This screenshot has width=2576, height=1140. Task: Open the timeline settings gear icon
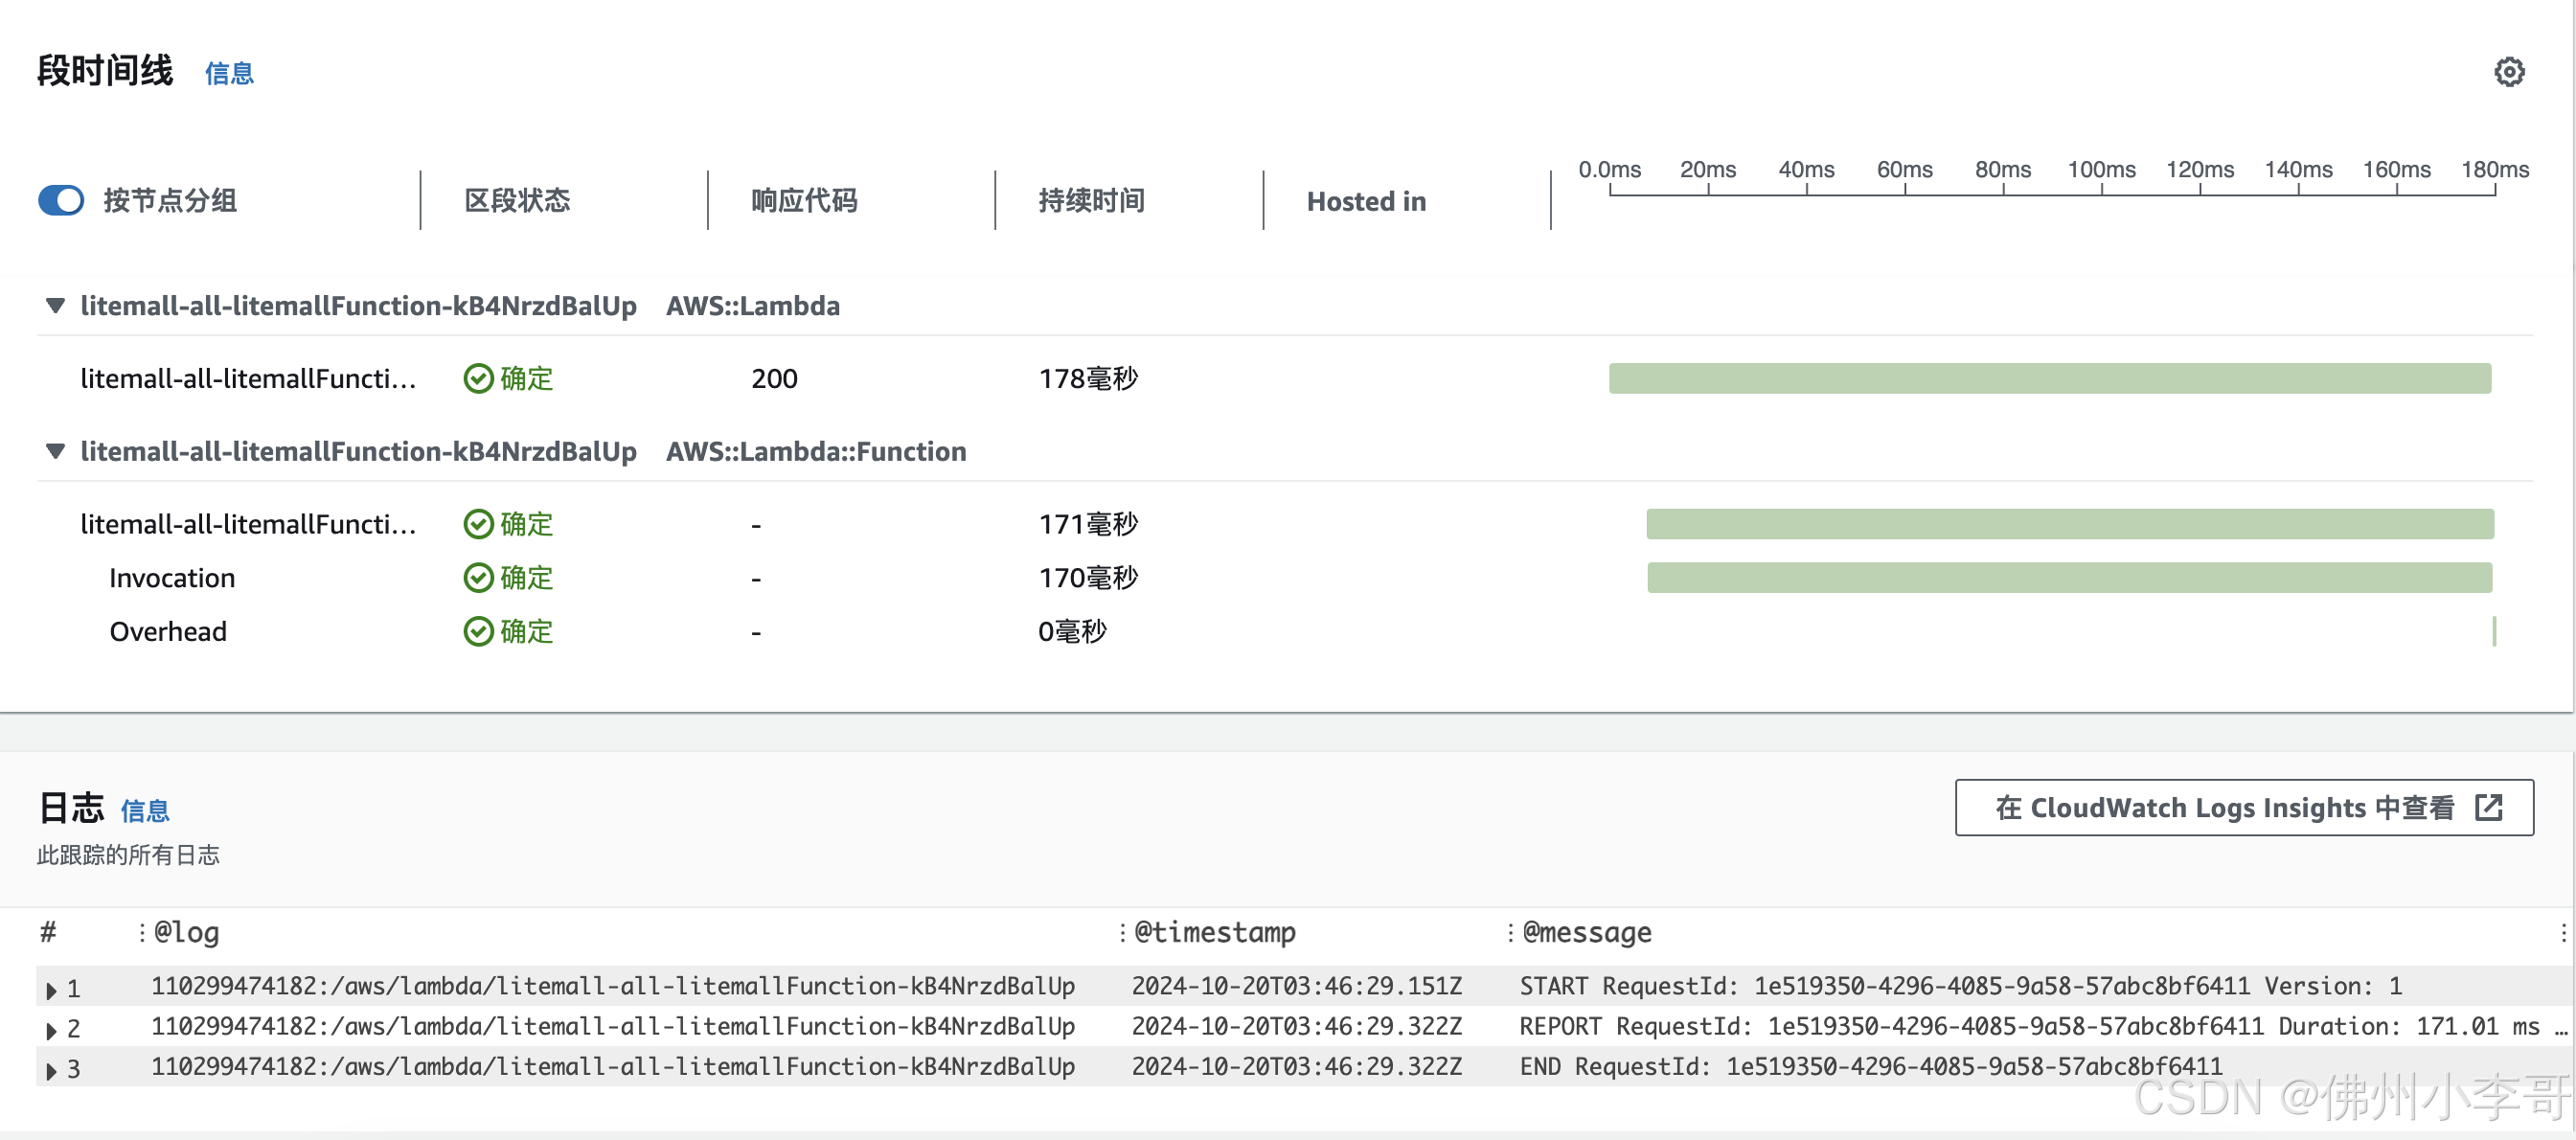(x=2508, y=72)
